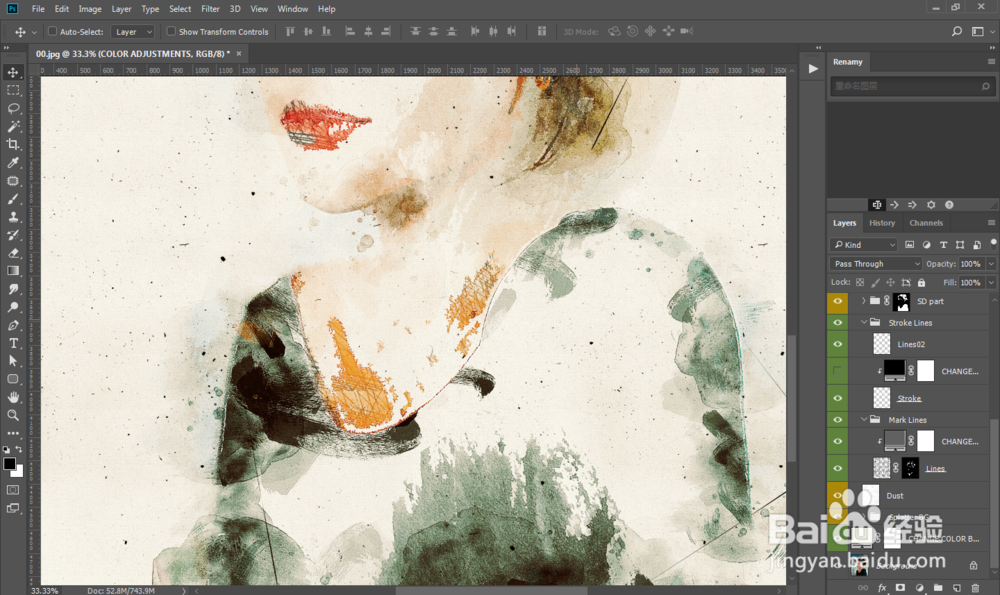Open the Pass Through blend mode dropdown
Screen dimensions: 1000x595
point(876,263)
